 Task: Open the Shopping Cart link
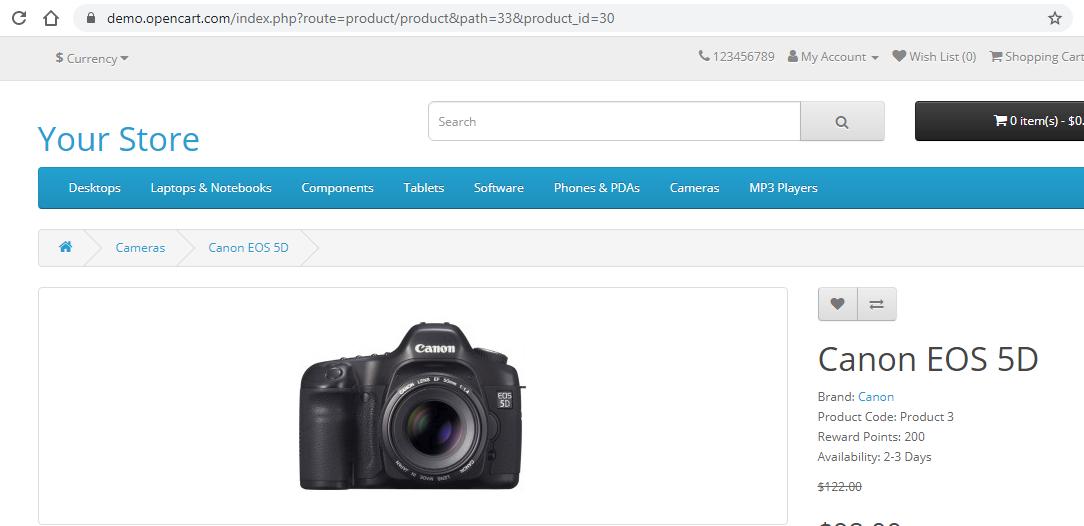coord(1036,57)
